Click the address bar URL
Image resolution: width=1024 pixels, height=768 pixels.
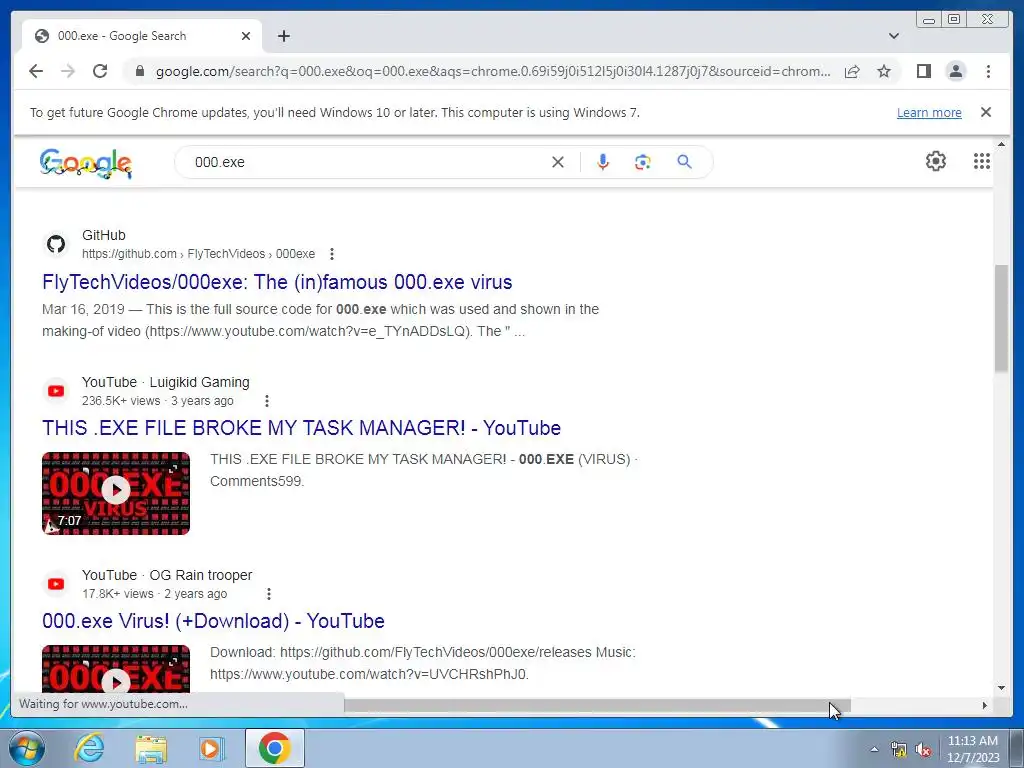pyautogui.click(x=493, y=71)
